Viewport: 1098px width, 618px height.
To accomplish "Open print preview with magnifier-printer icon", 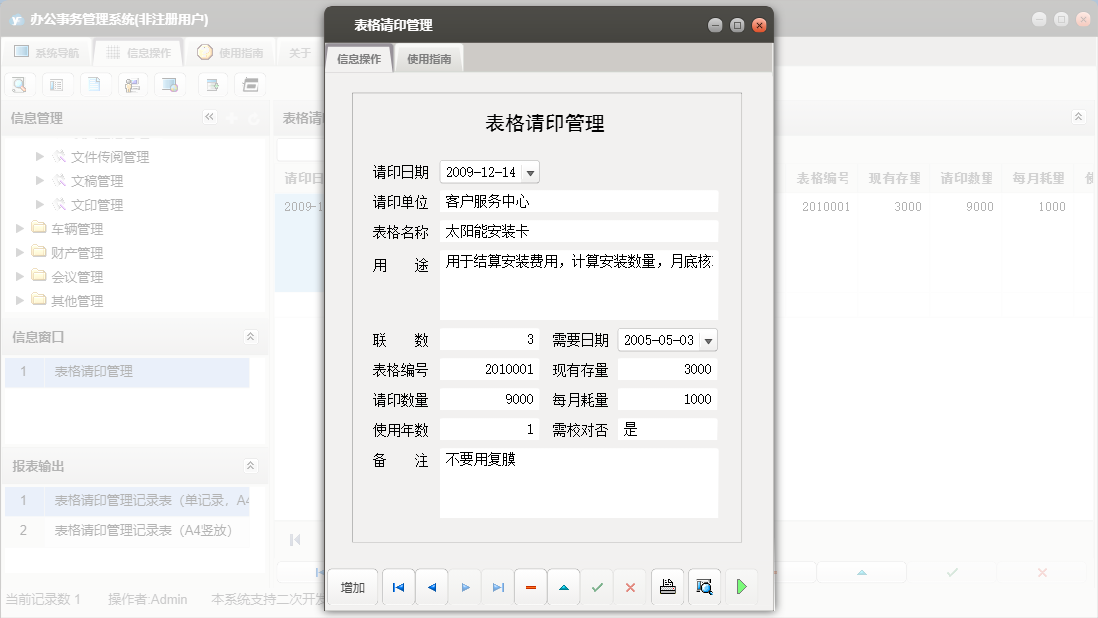I will pyautogui.click(x=705, y=587).
